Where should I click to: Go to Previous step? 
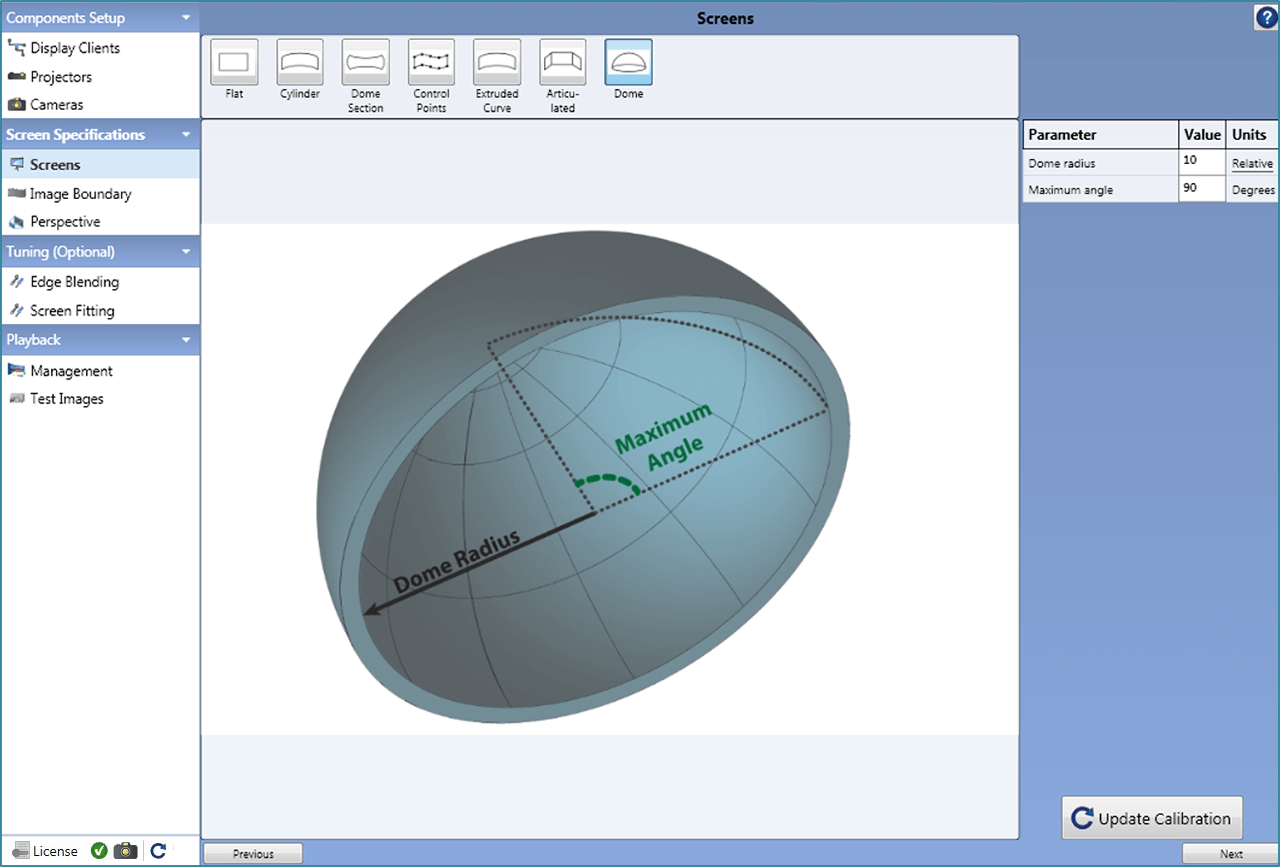pyautogui.click(x=253, y=854)
